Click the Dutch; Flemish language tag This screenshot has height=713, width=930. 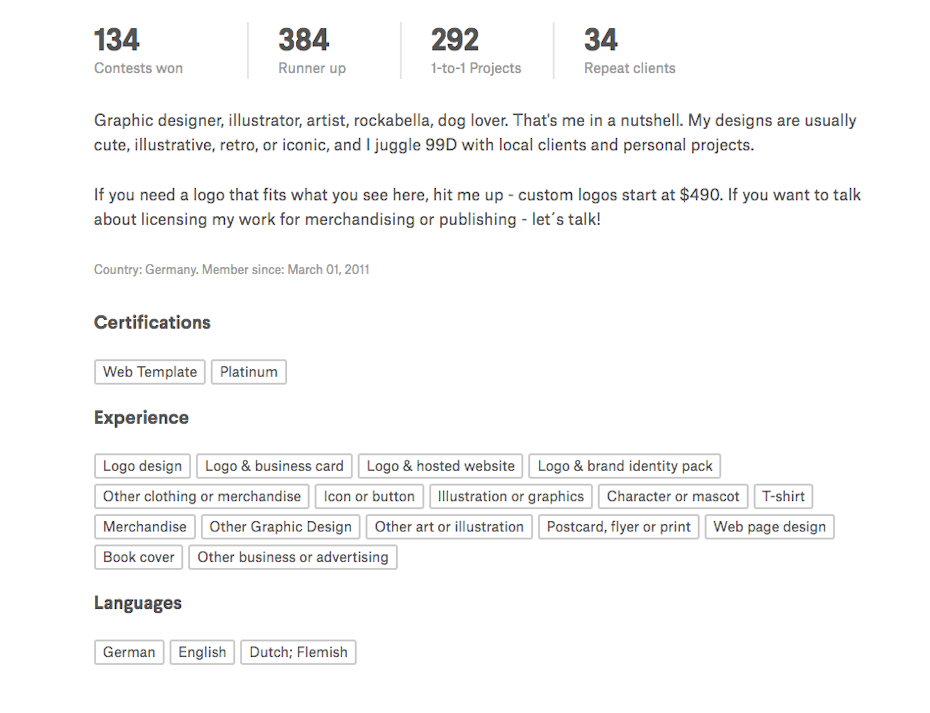coord(298,653)
